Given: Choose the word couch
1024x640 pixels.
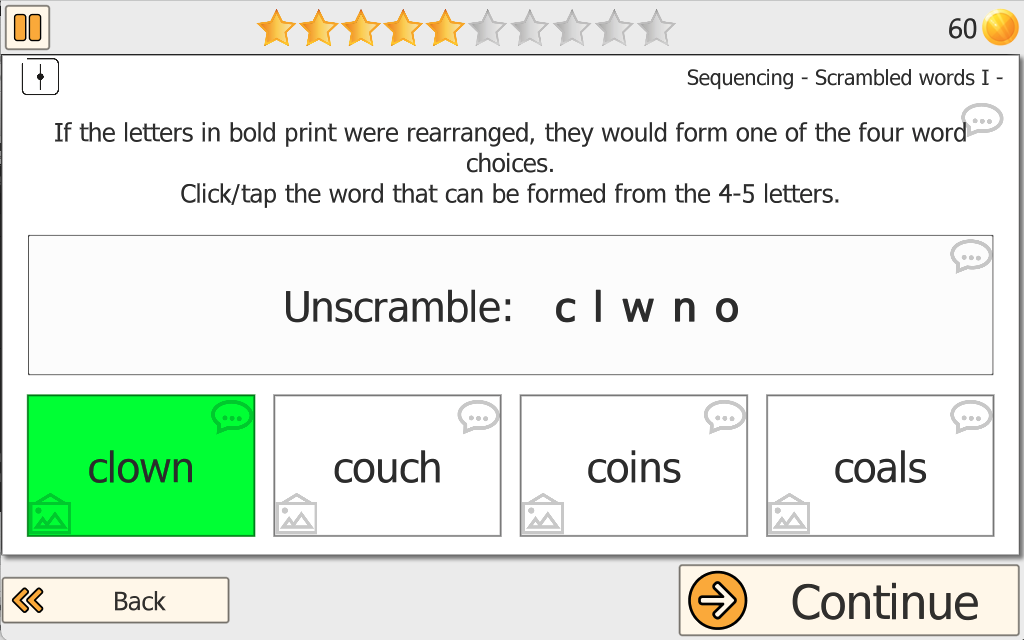Looking at the screenshot, I should pyautogui.click(x=387, y=468).
